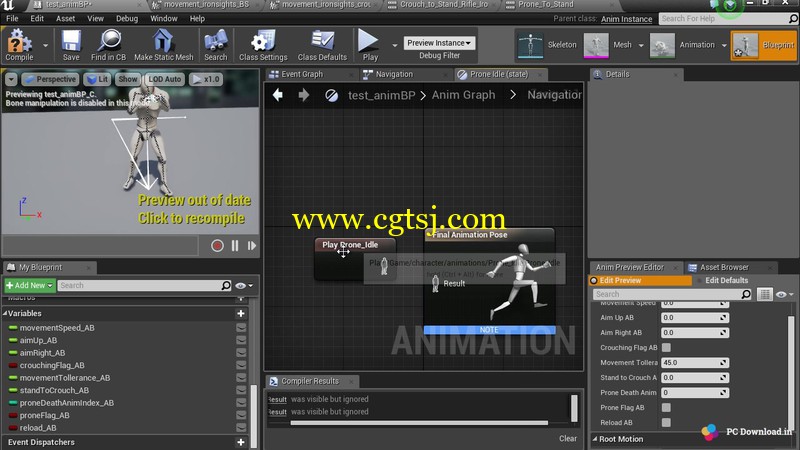
Task: Switch to Animation editor mode
Action: pos(682,45)
